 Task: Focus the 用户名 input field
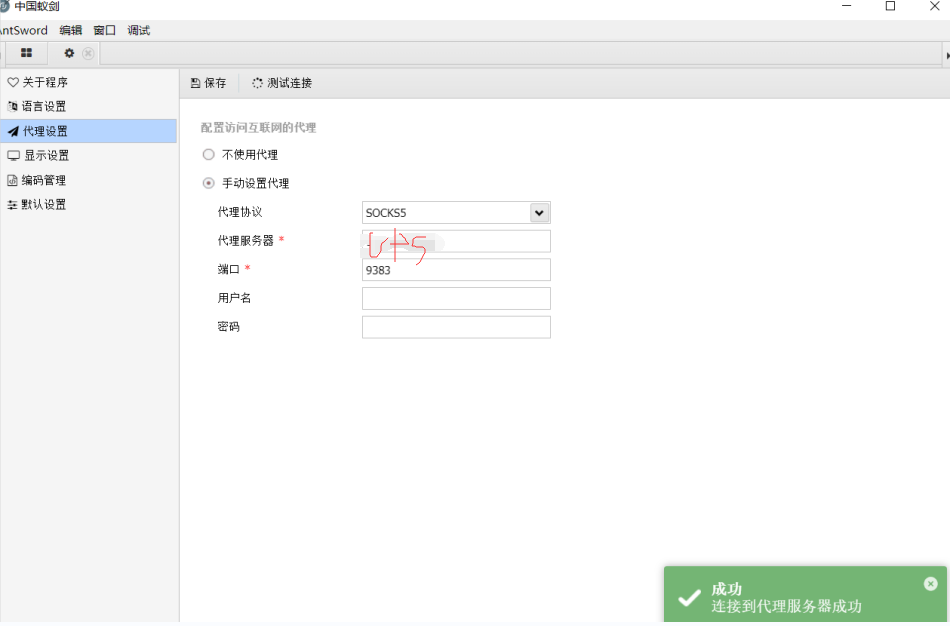(x=456, y=298)
